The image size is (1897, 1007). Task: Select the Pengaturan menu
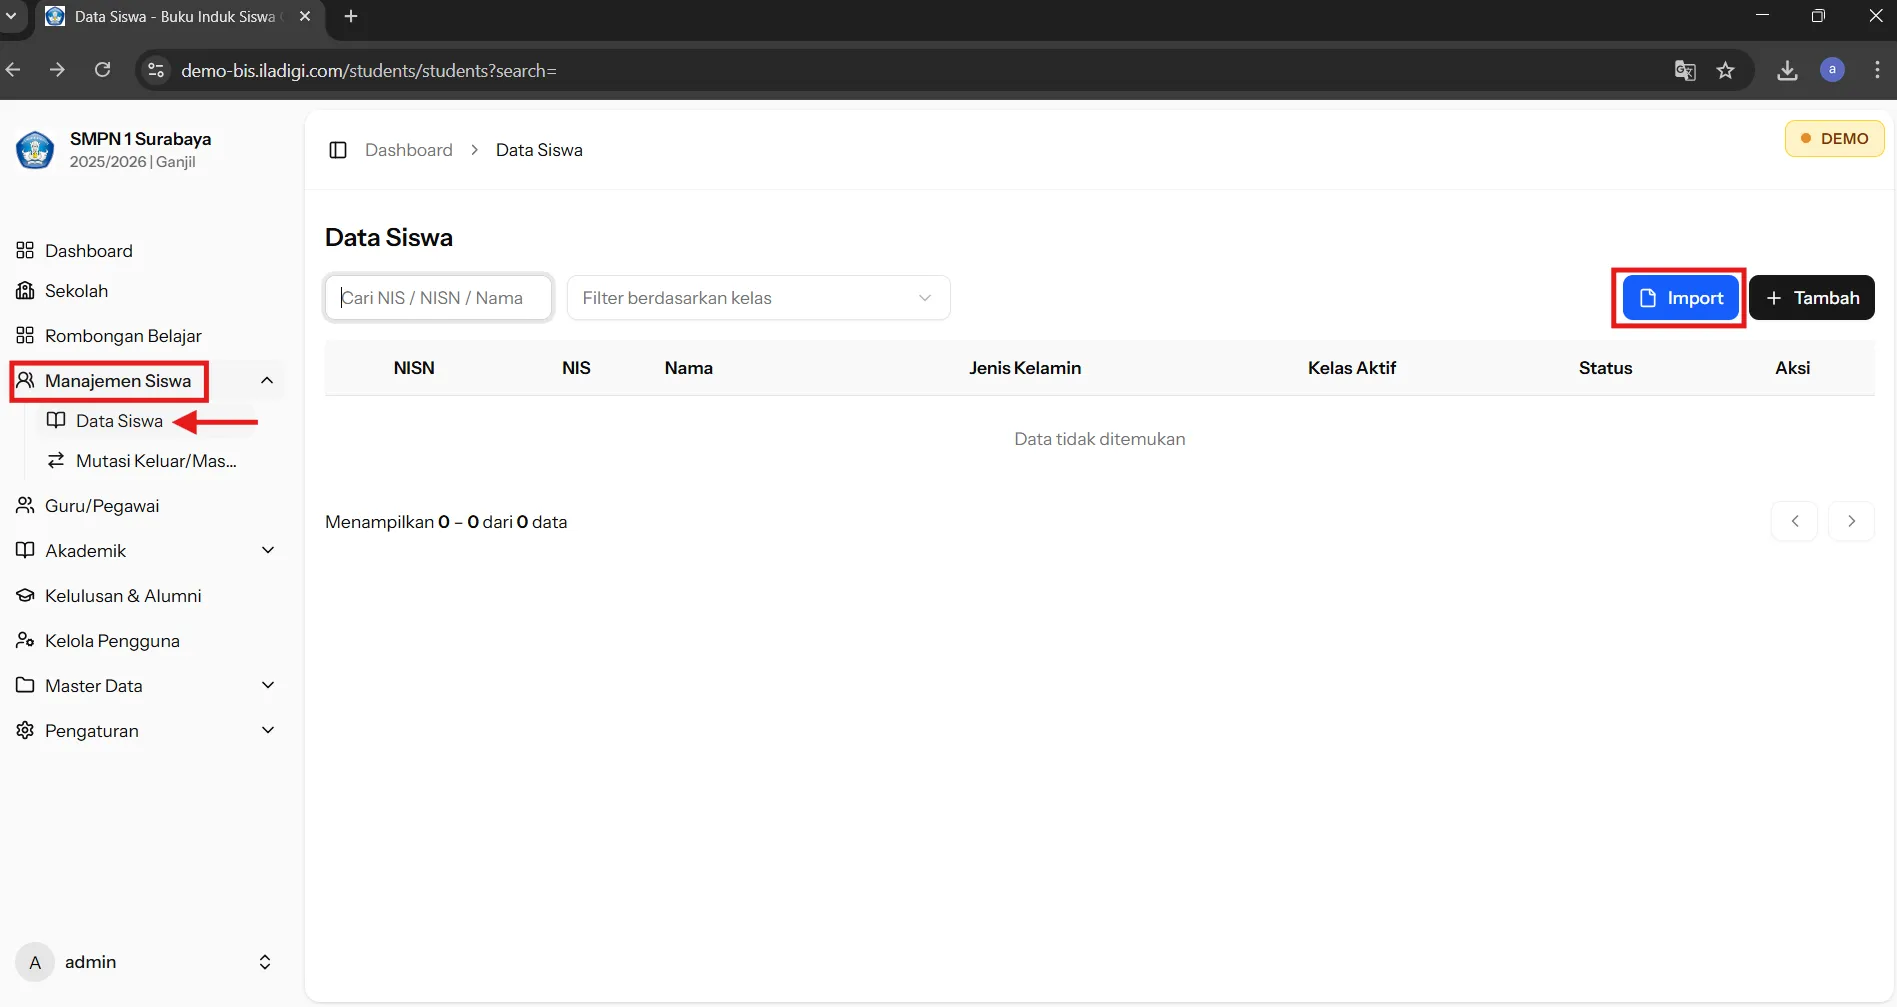pos(91,731)
